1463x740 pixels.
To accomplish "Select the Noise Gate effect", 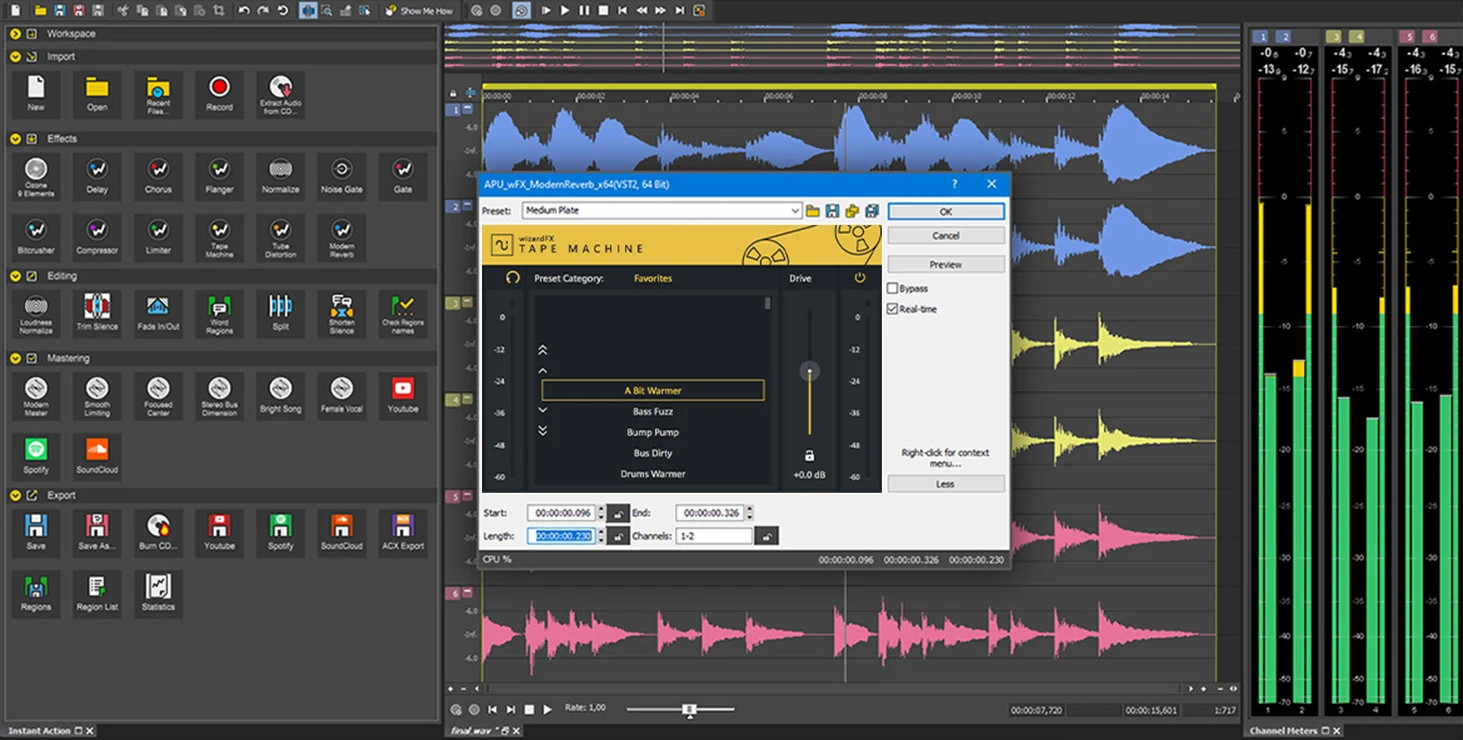I will (341, 176).
